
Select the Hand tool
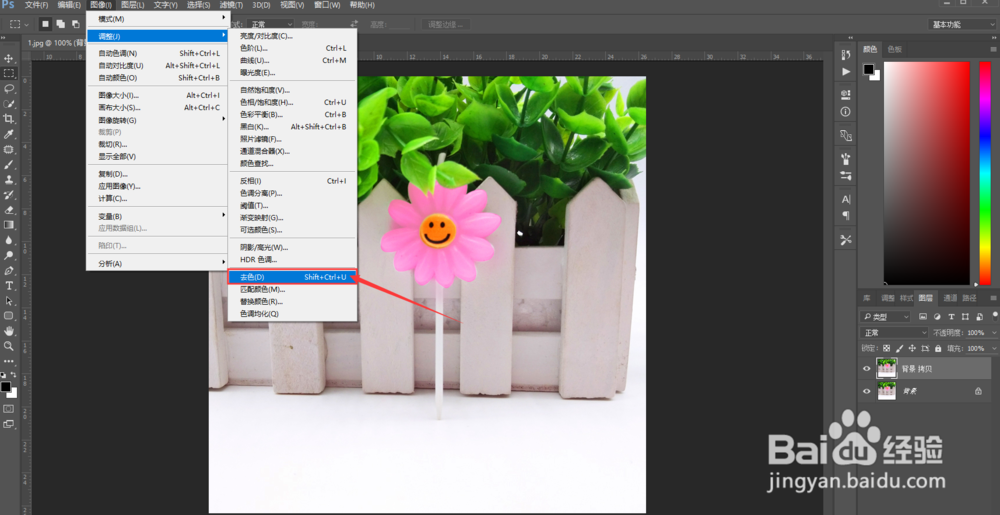[x=9, y=331]
